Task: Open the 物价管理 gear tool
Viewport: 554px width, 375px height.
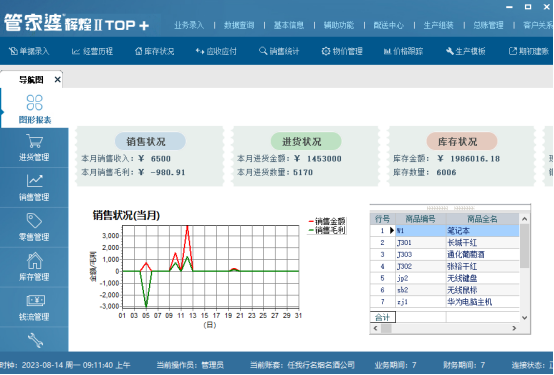Action: point(342,51)
